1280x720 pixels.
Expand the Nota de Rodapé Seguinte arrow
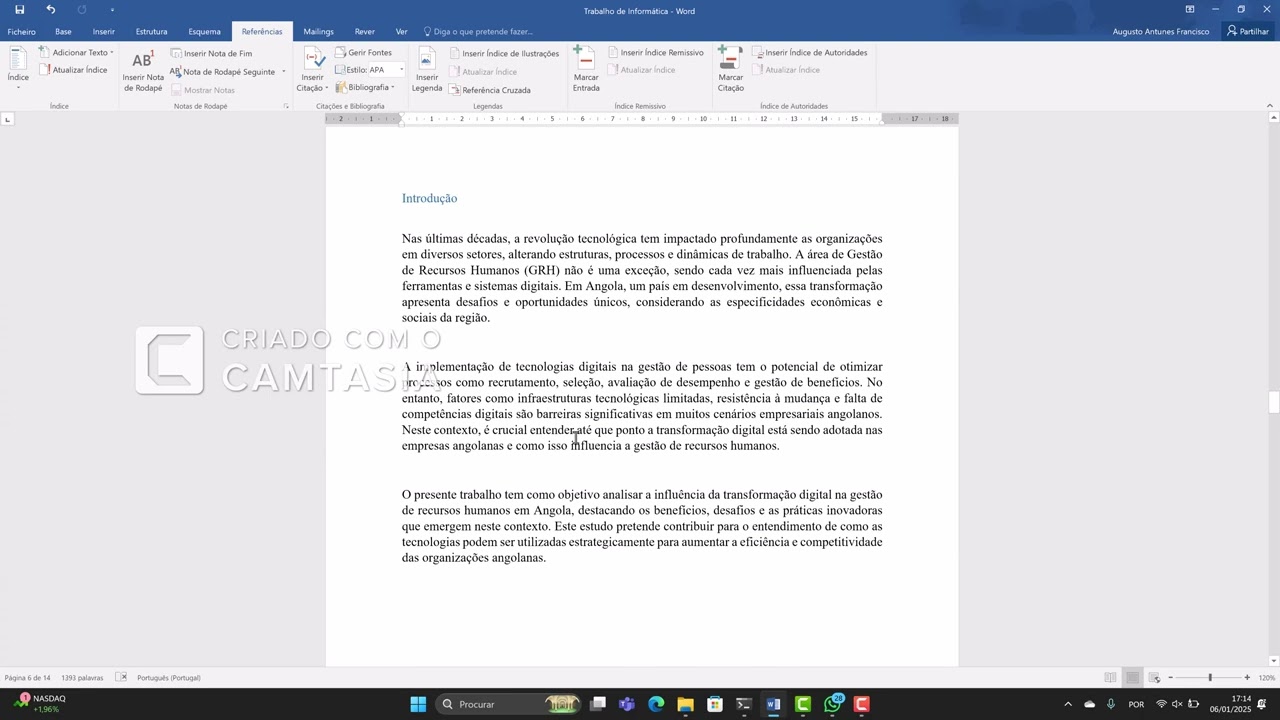pyautogui.click(x=283, y=72)
